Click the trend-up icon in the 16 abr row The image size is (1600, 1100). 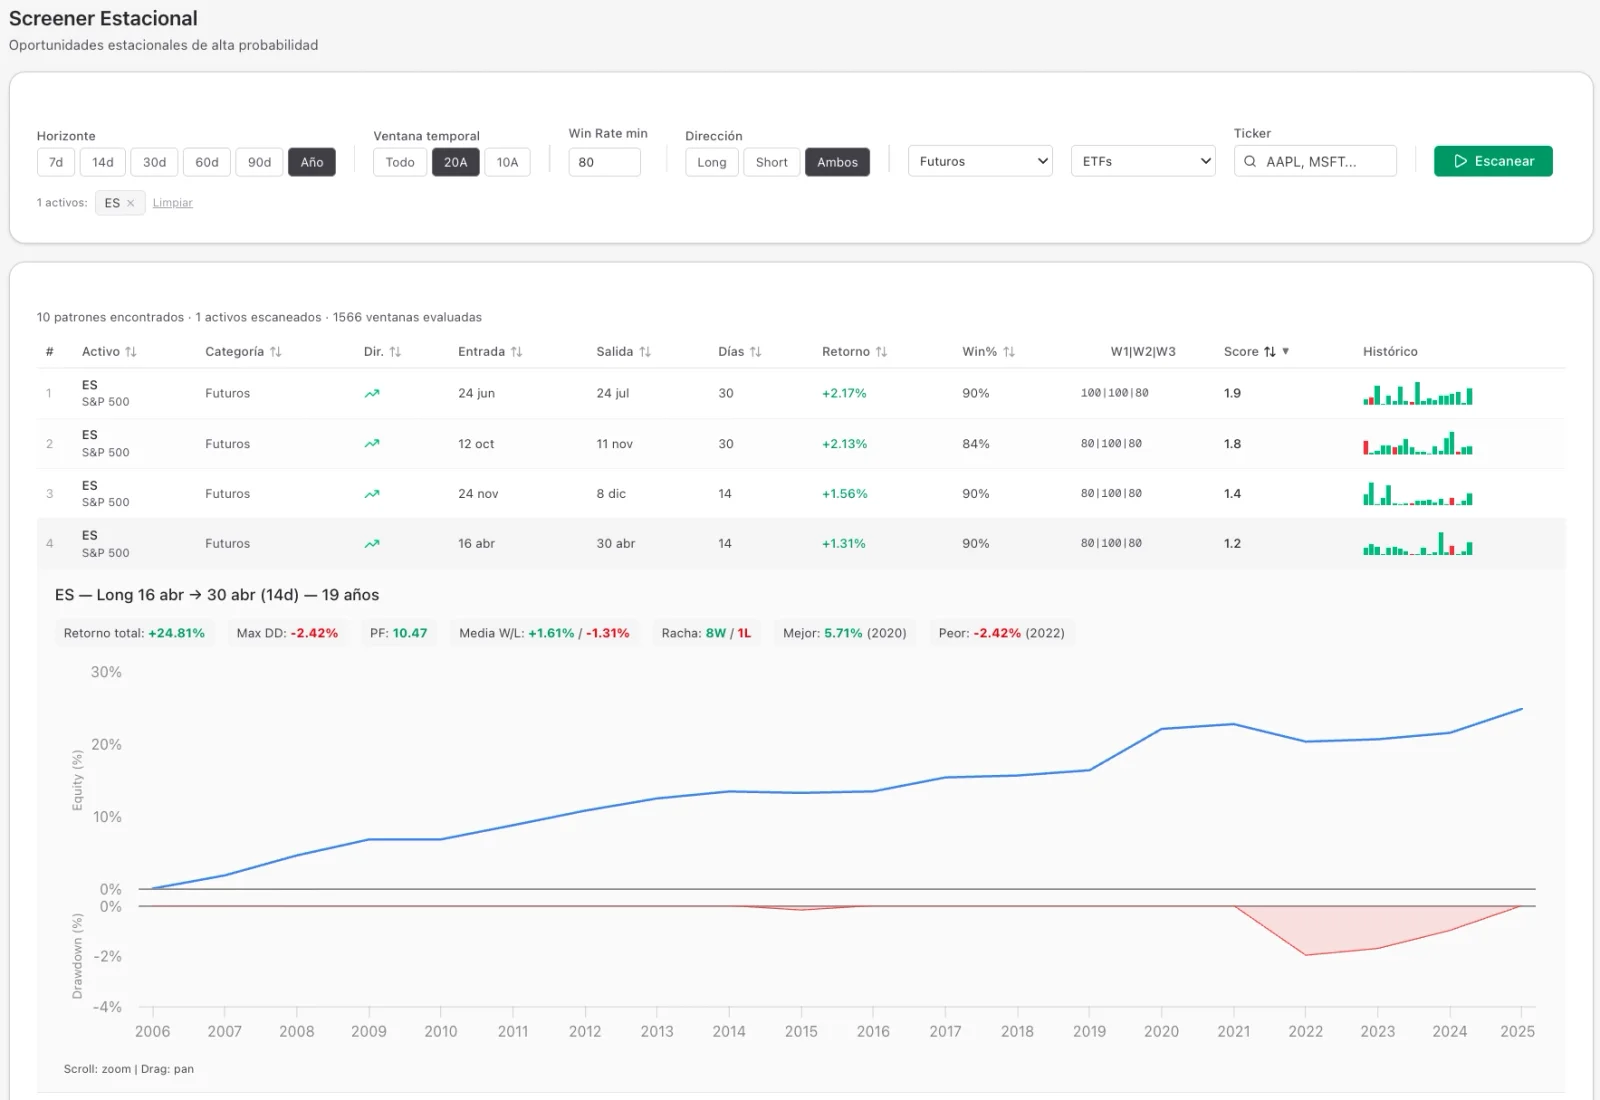click(x=372, y=544)
